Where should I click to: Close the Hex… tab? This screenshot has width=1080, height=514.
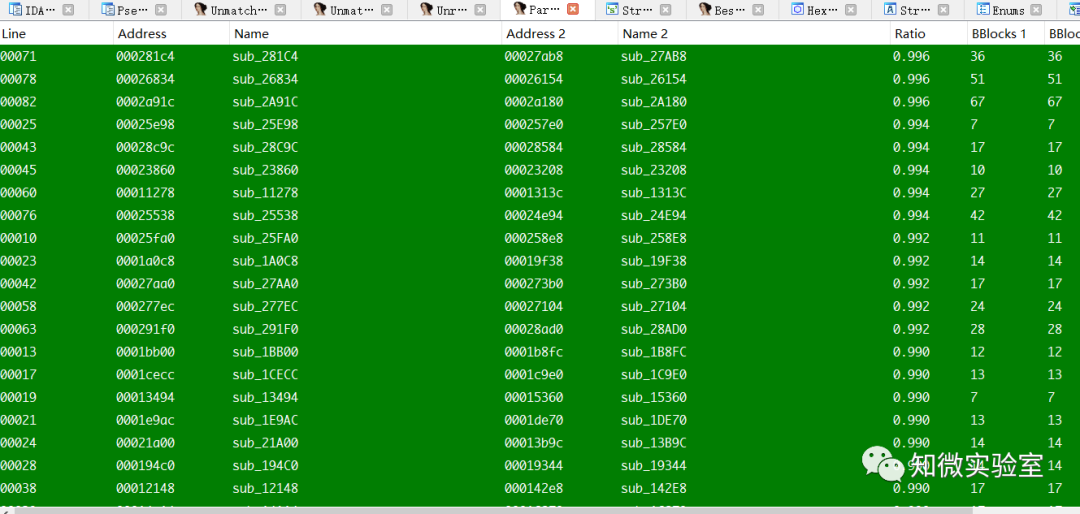pyautogui.click(x=851, y=10)
